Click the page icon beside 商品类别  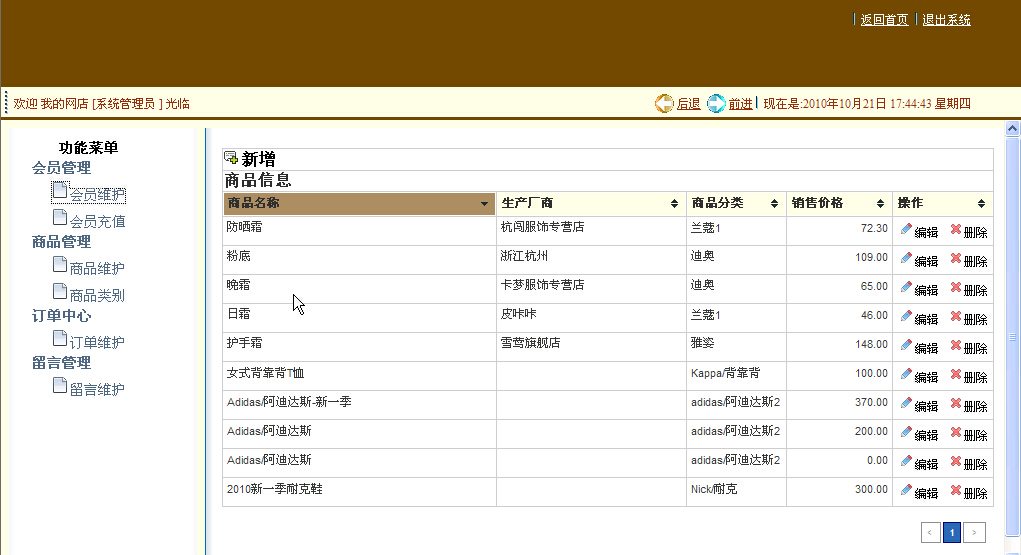(x=59, y=291)
